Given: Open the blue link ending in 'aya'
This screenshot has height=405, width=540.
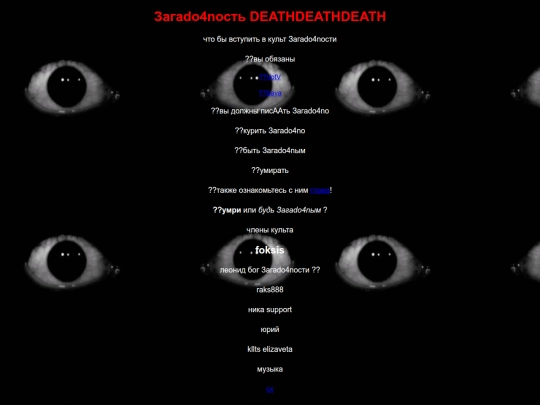Looking at the screenshot, I should click(270, 93).
